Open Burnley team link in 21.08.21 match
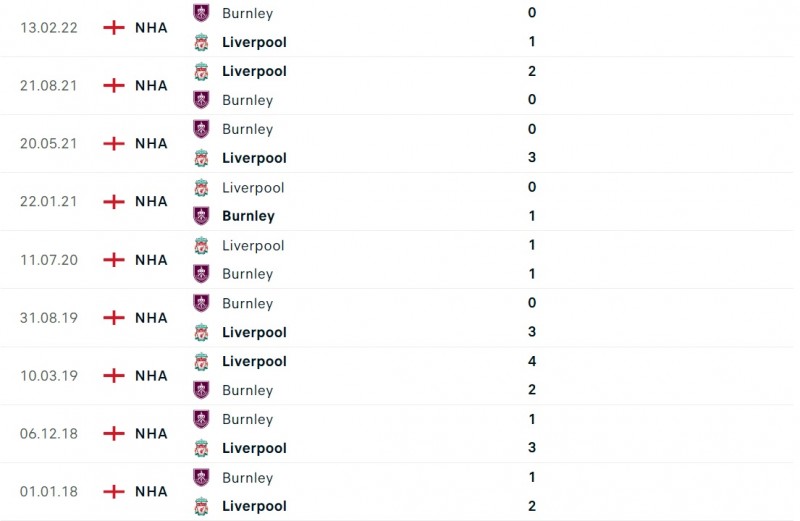The width and height of the screenshot is (800, 521). point(247,100)
